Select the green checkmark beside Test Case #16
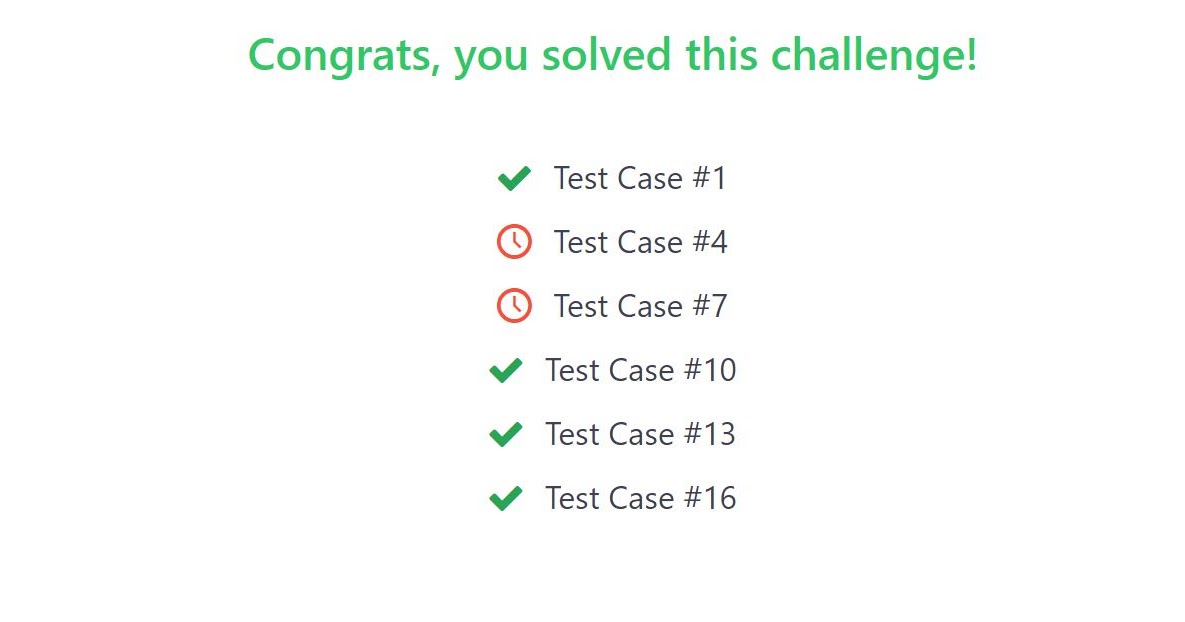The width and height of the screenshot is (1185, 622). click(x=506, y=498)
